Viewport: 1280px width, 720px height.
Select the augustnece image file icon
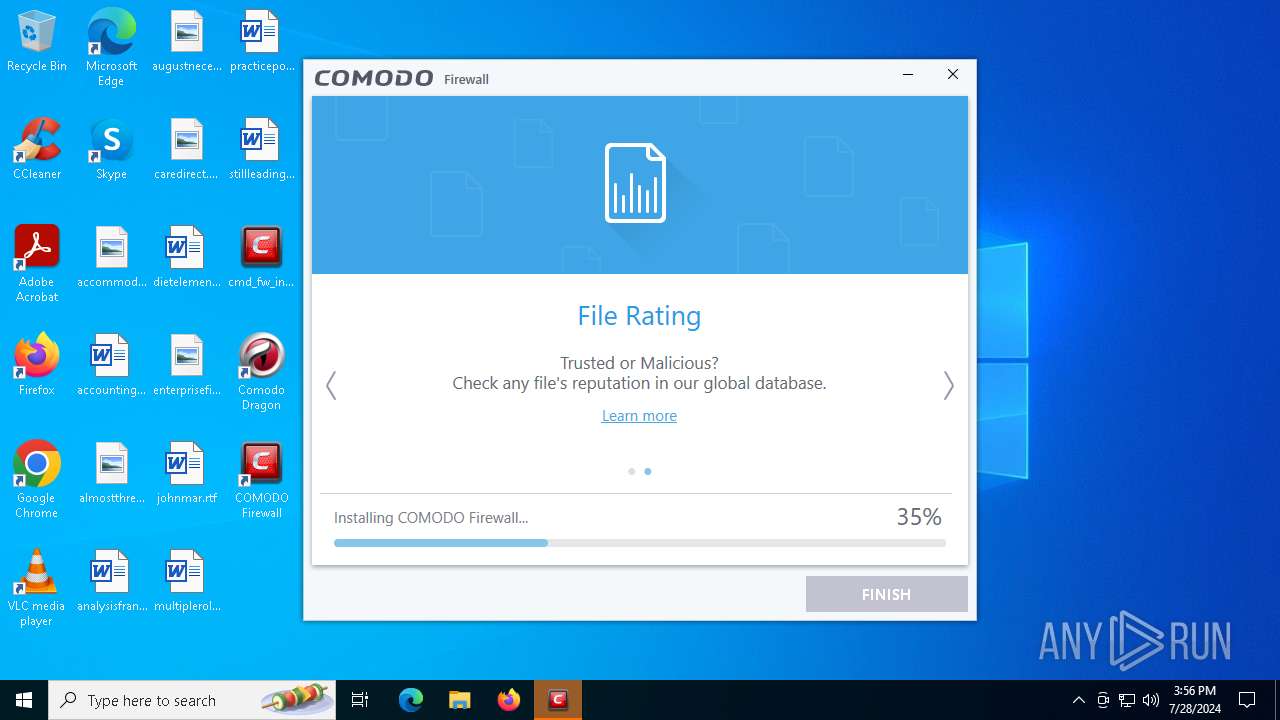tap(187, 41)
